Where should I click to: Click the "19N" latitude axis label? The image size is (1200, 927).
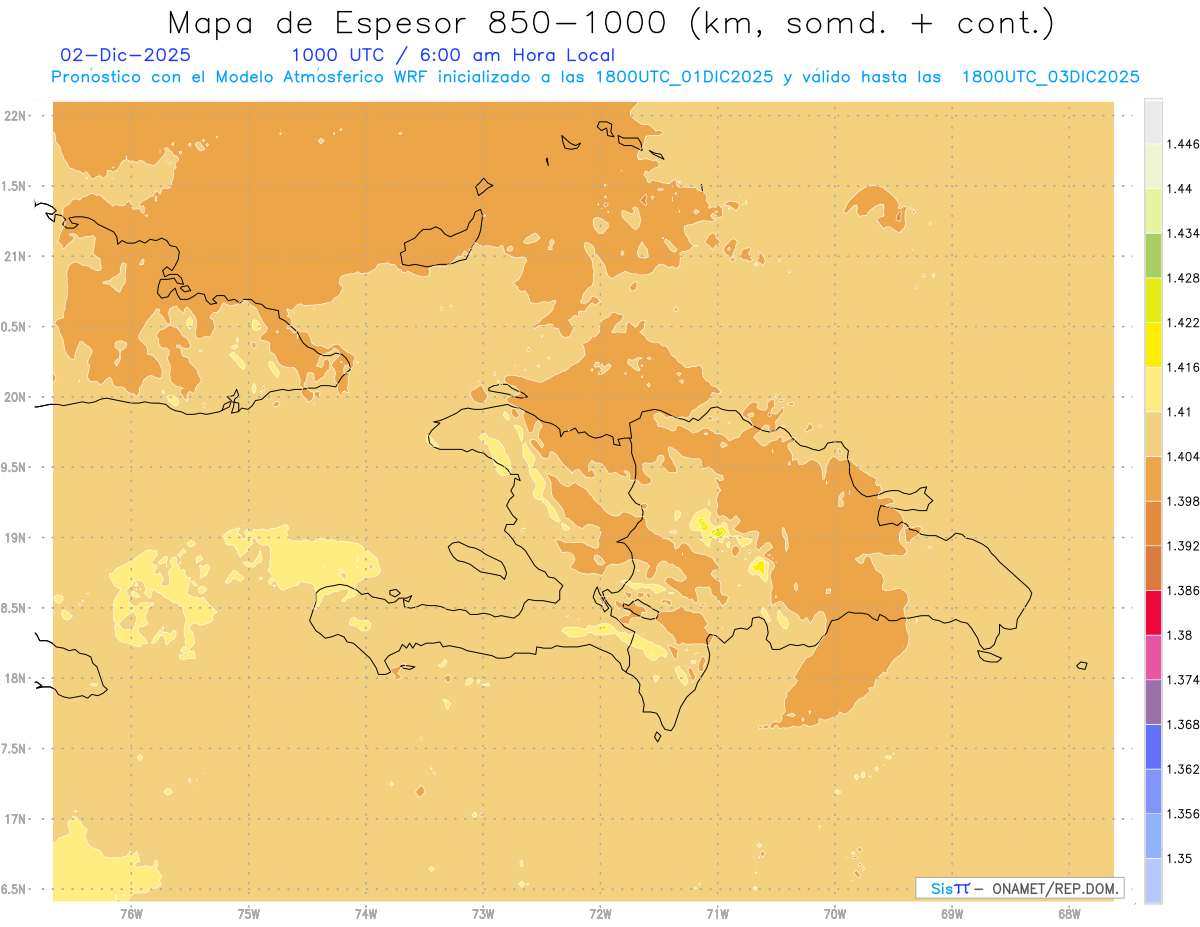coord(15,538)
